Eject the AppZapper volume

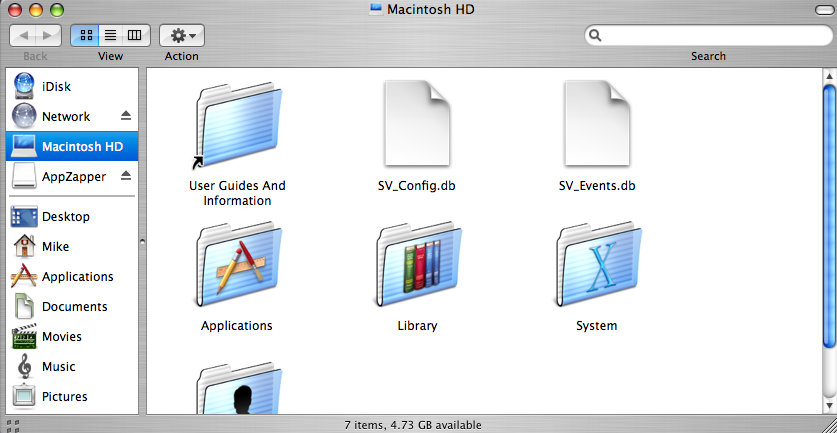coord(125,175)
